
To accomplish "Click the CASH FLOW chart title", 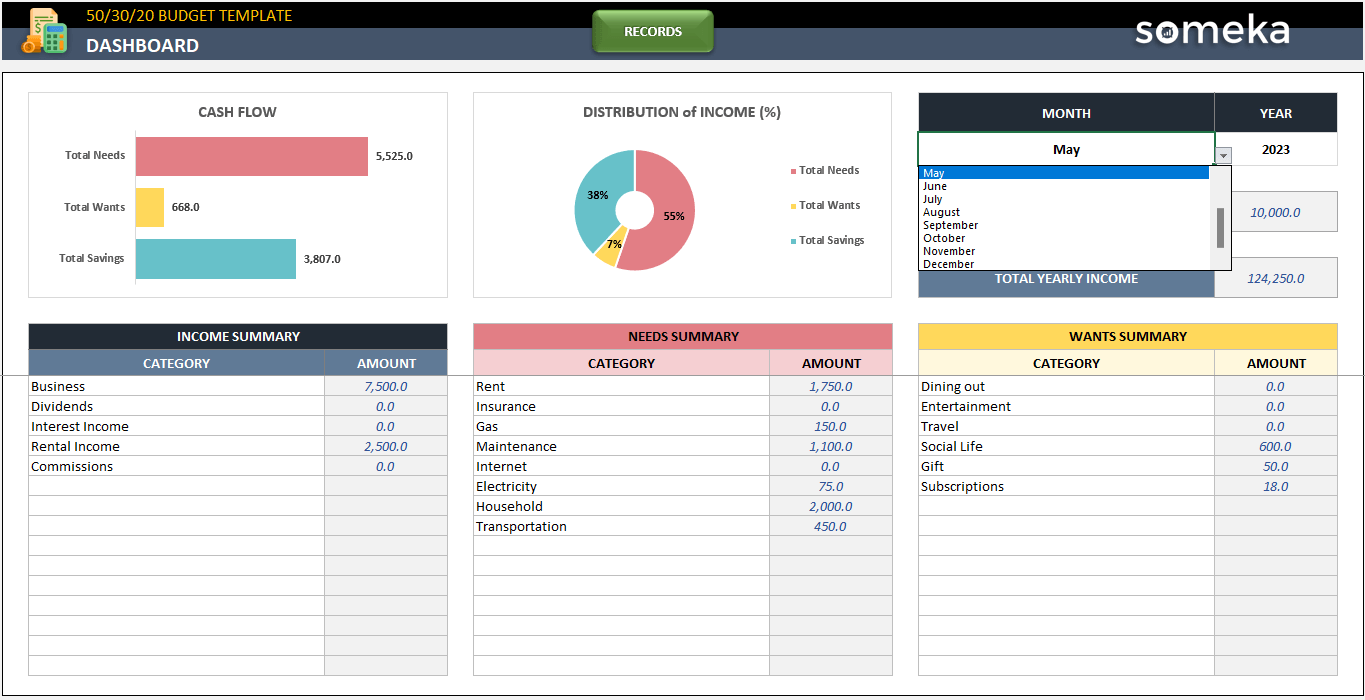I will 238,112.
